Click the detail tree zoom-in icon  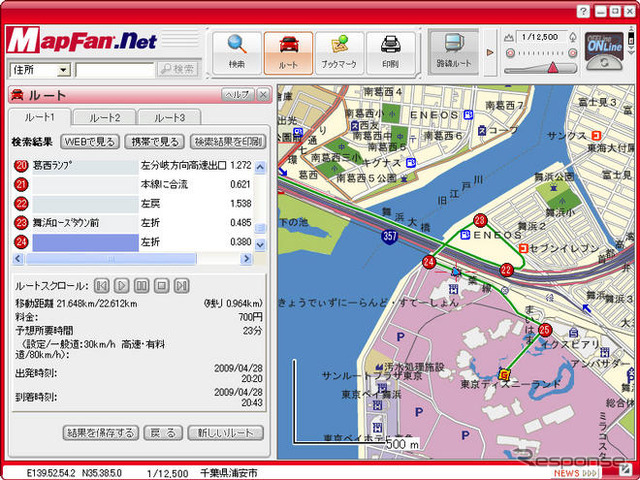pyautogui.click(x=573, y=37)
